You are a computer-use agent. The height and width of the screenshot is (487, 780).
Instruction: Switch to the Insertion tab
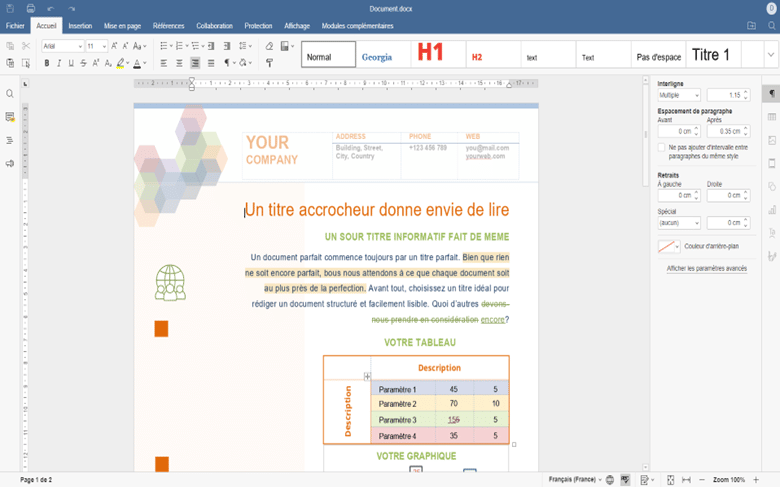pyautogui.click(x=80, y=26)
